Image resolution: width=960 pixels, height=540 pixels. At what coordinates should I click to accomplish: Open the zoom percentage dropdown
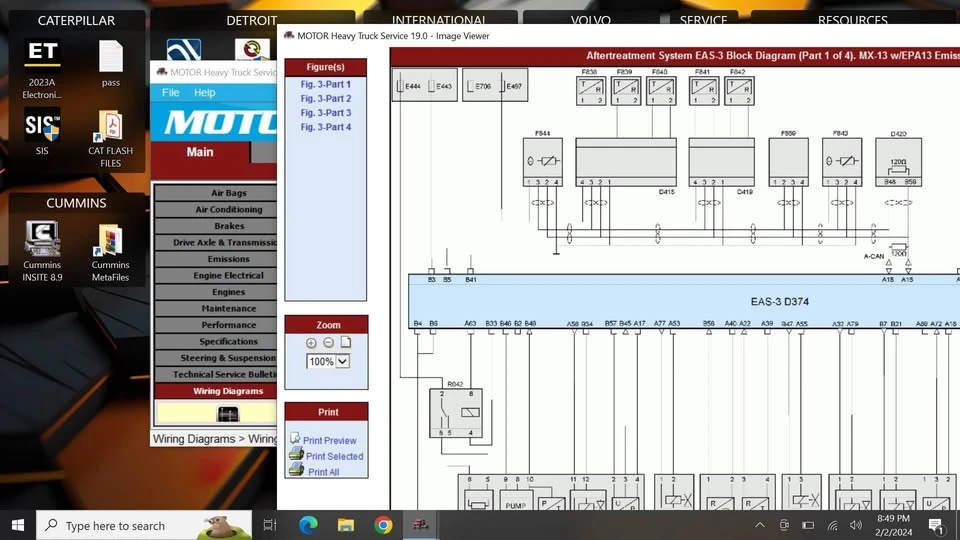(342, 361)
